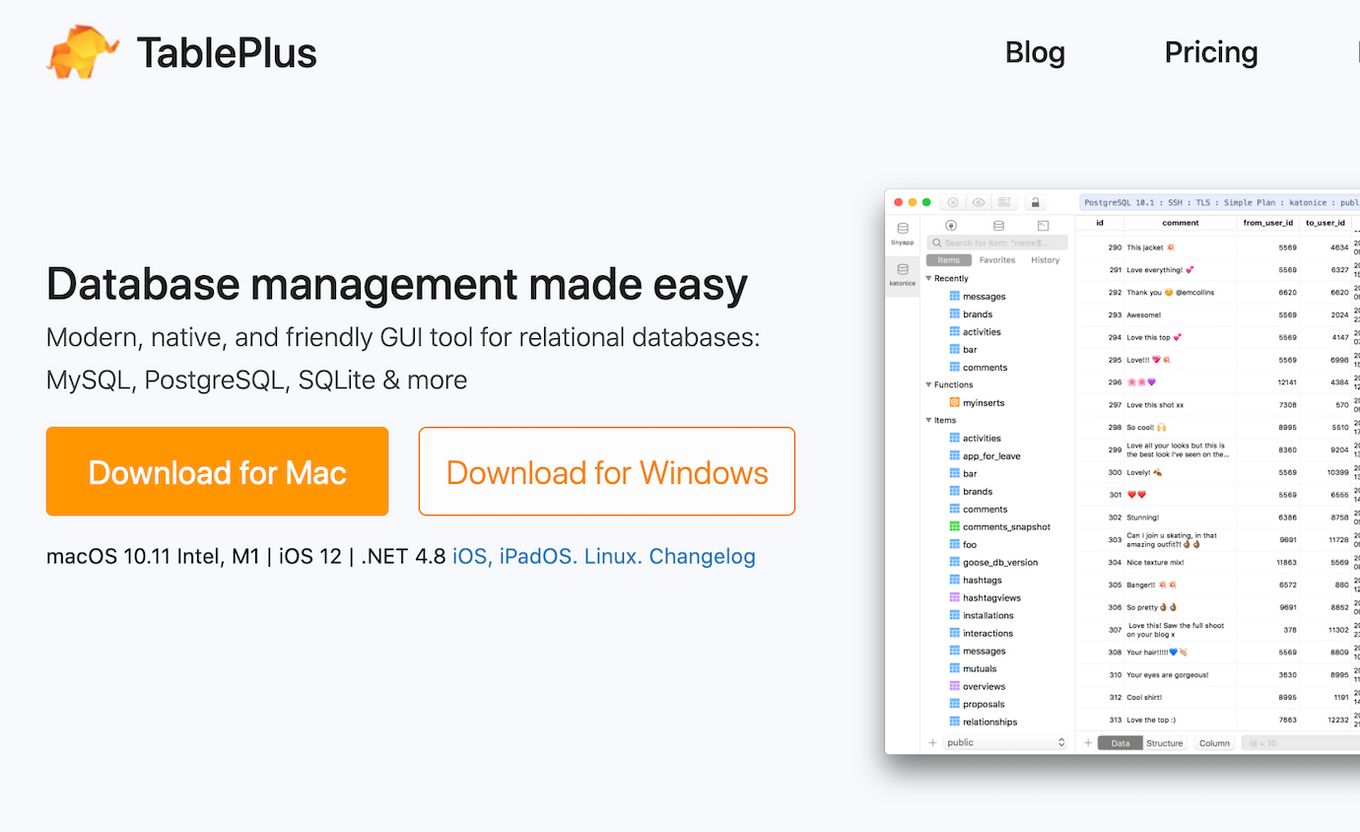Switch to the Structure tab
1360x832 pixels.
(1165, 743)
